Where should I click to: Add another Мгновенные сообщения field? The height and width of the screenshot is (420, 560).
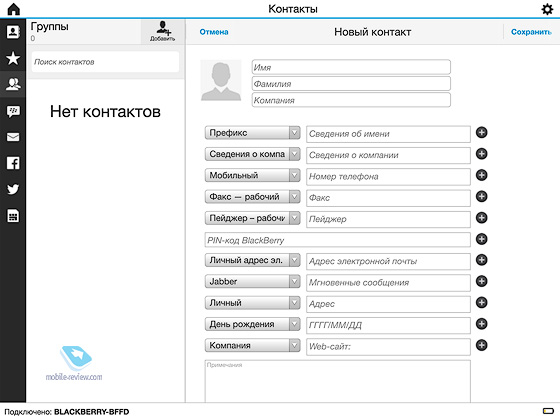coord(481,281)
